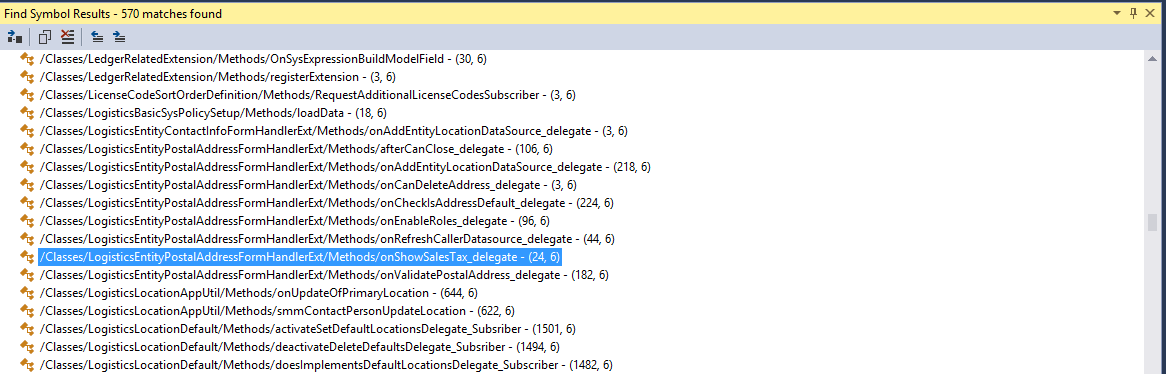The width and height of the screenshot is (1166, 374).
Task: Click icon beside smmContactPersonUpdateLocation result
Action: pos(28,311)
